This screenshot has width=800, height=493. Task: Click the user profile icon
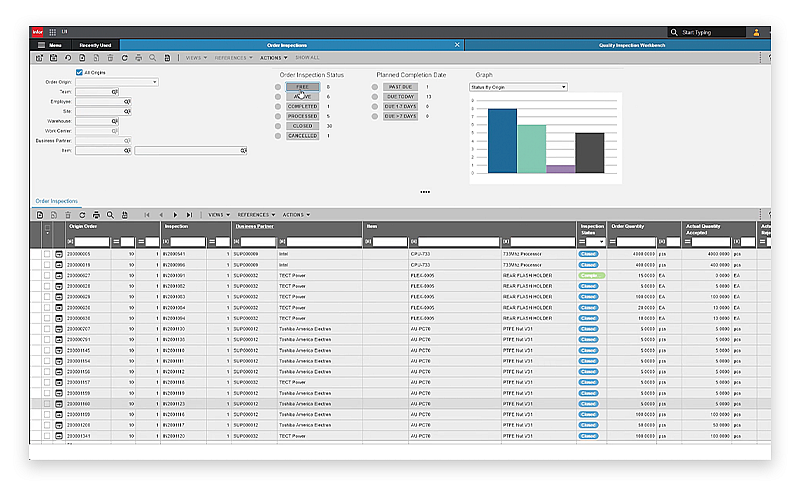tap(756, 32)
